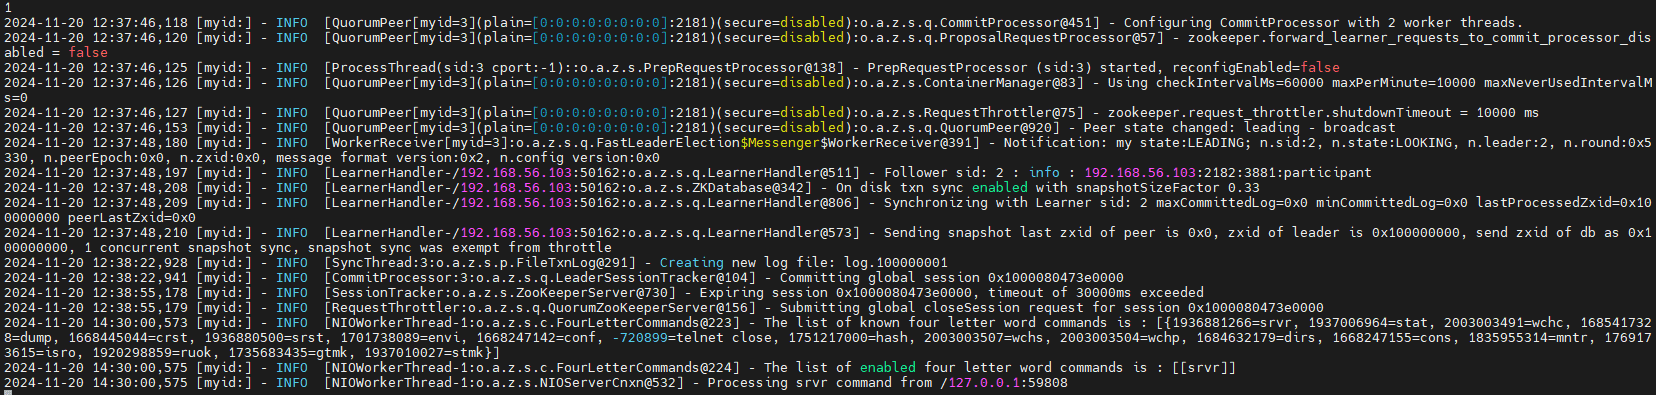This screenshot has height=395, width=1656.
Task: Click the 'Creating' word in the SyncThread line
Action: click(691, 262)
